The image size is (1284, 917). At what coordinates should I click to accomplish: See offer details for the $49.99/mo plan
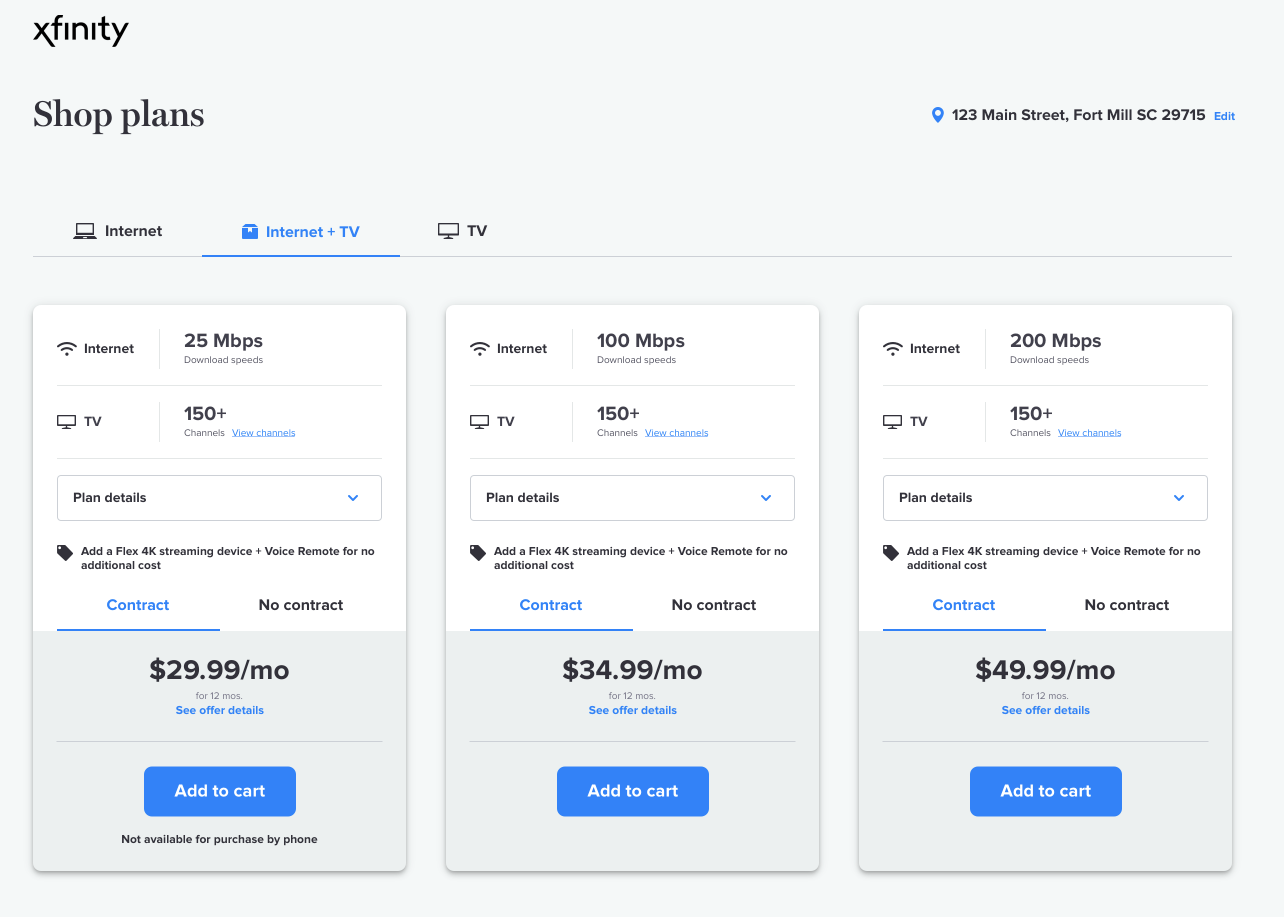(x=1045, y=710)
